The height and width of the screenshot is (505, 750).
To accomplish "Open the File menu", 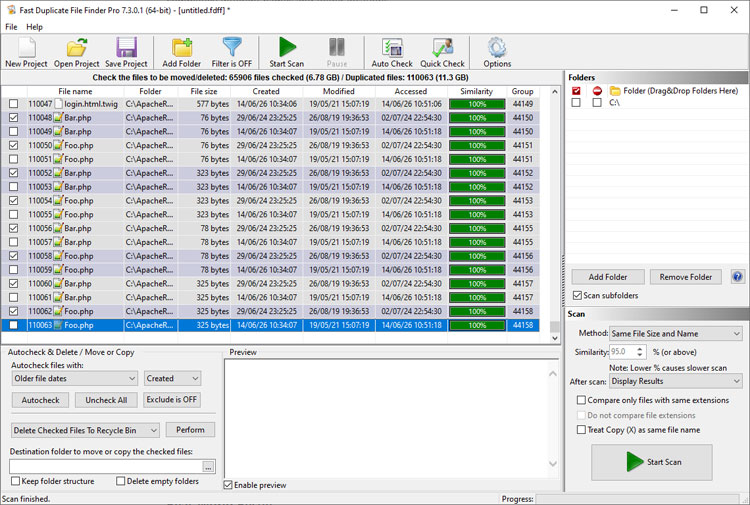I will [11, 27].
